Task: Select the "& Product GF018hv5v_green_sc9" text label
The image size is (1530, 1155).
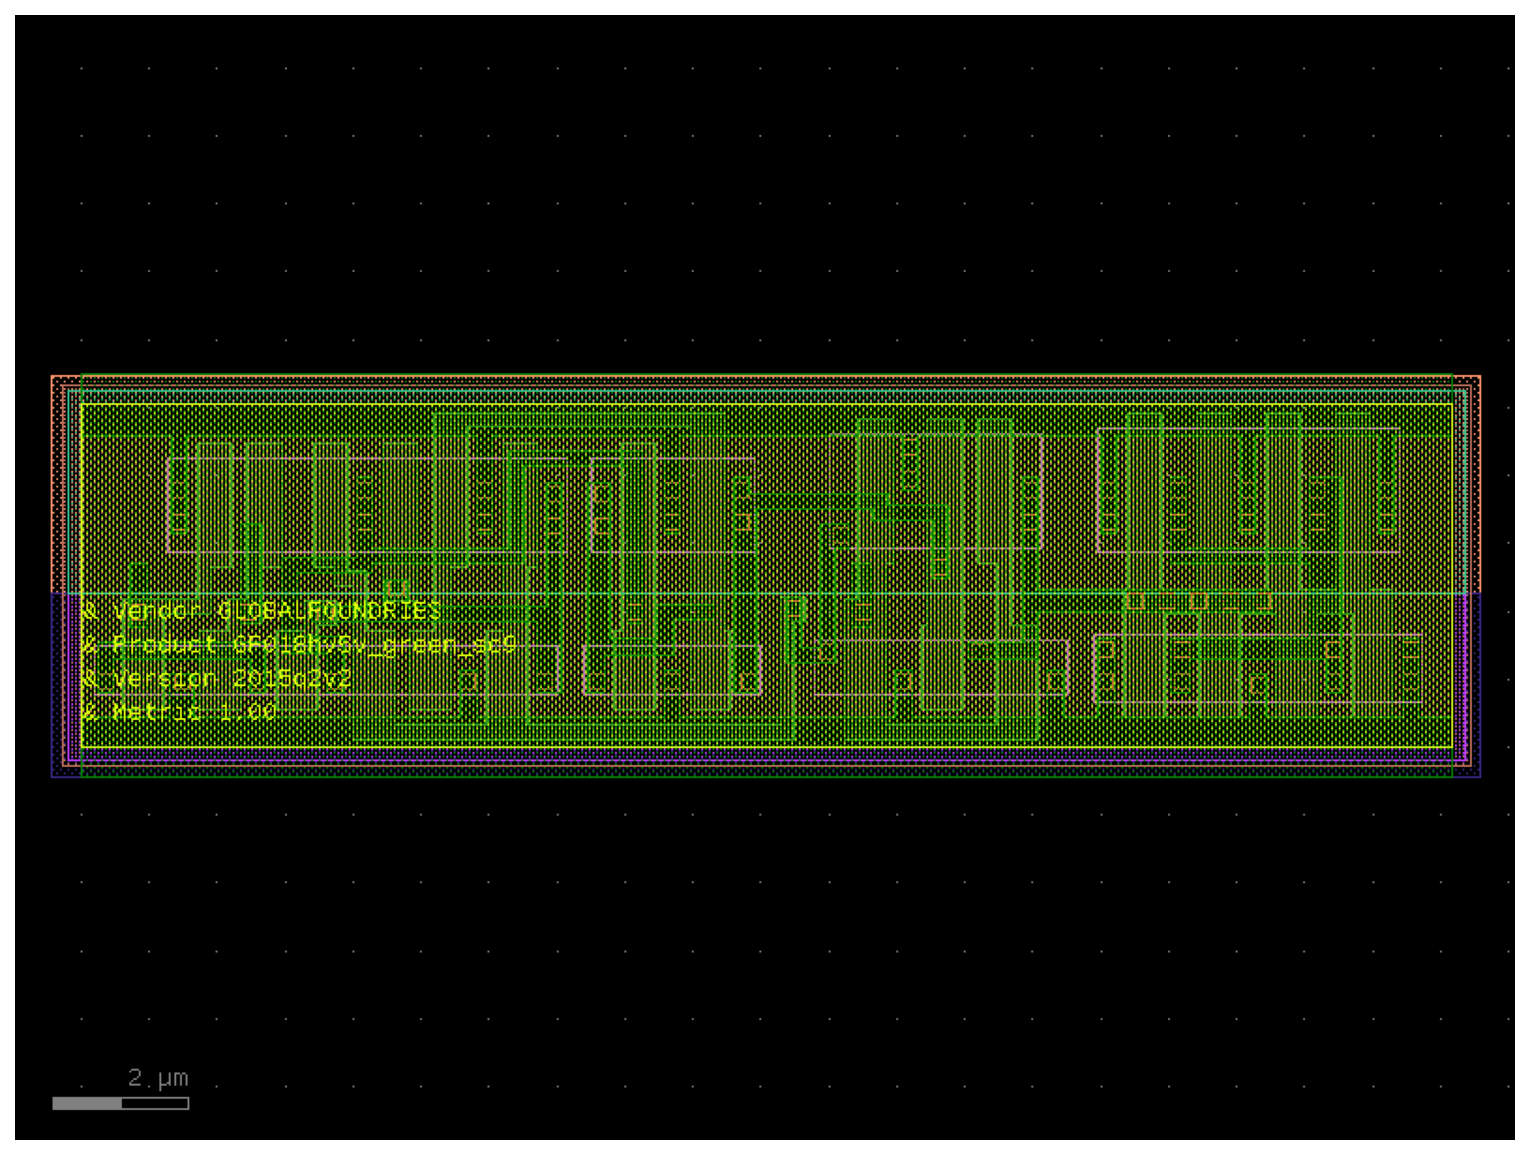Action: 299,644
